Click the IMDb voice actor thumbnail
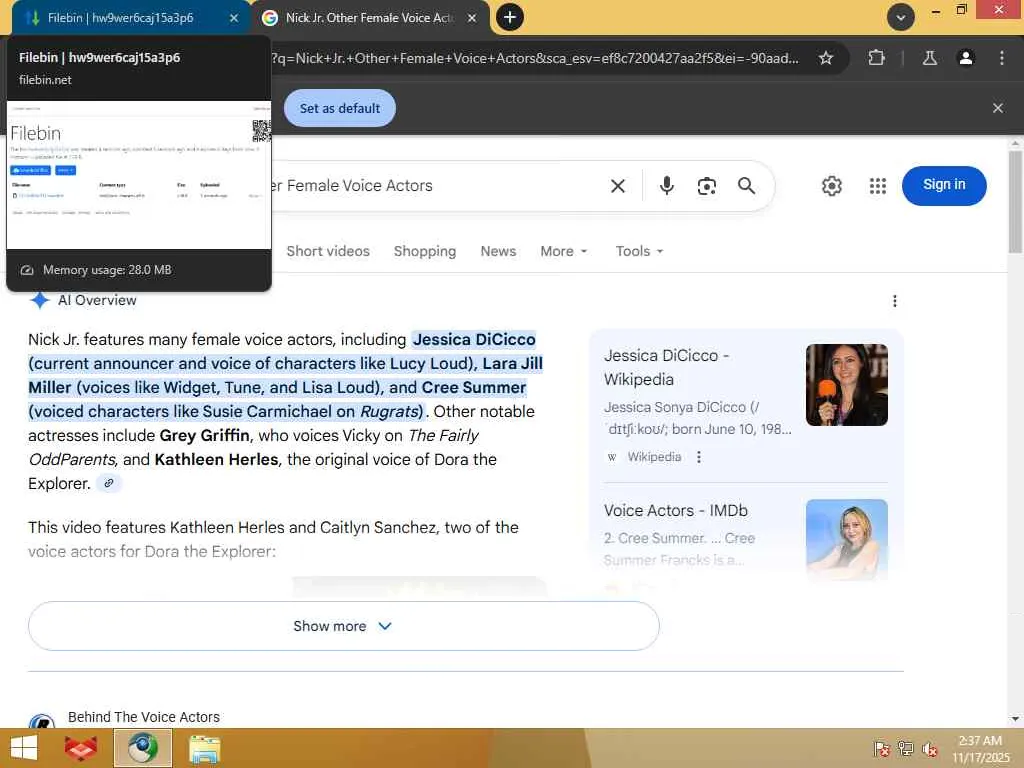The width and height of the screenshot is (1024, 768). coord(846,539)
